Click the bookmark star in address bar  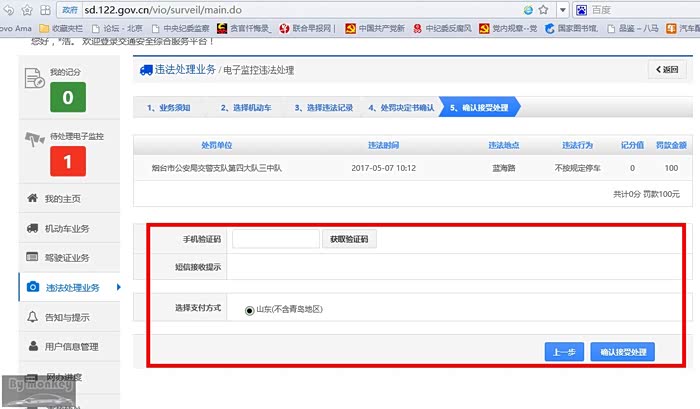pyautogui.click(x=544, y=9)
